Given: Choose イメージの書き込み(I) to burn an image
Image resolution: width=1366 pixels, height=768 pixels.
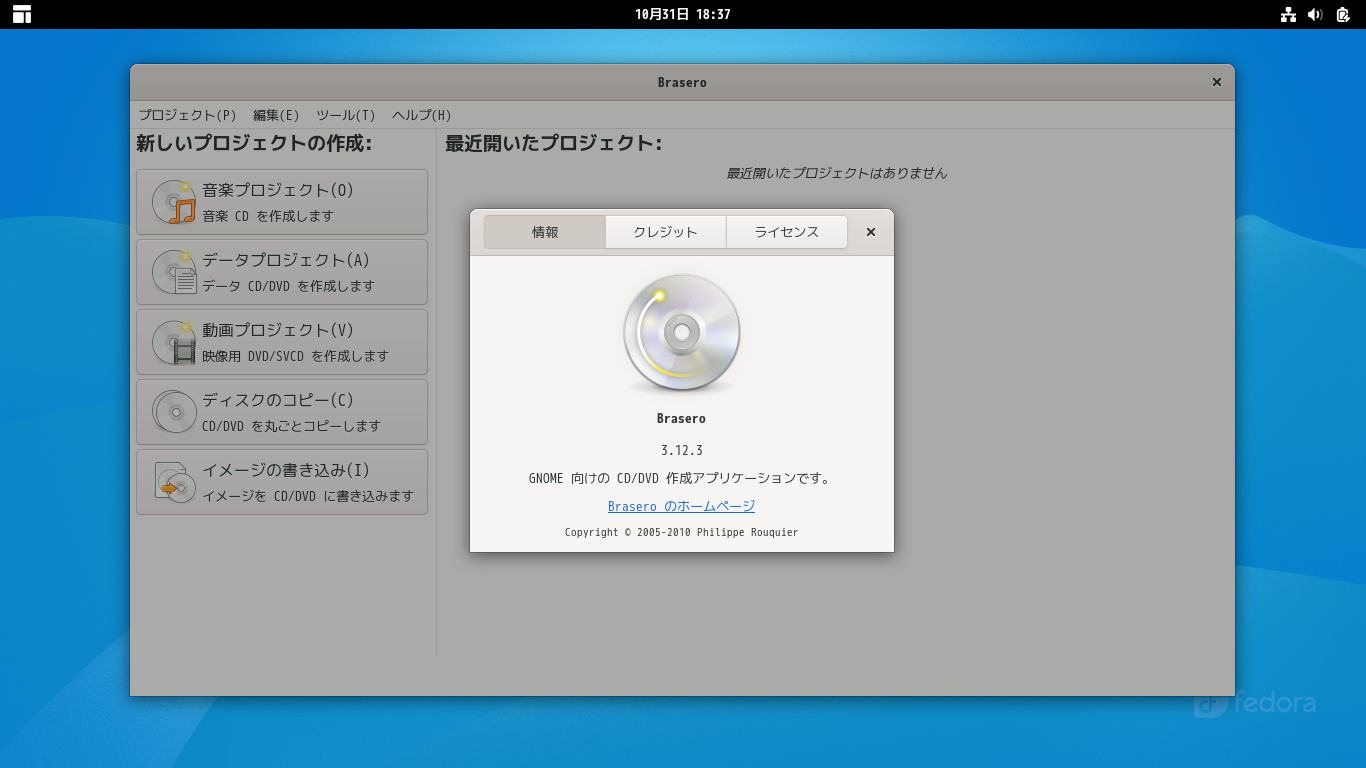Looking at the screenshot, I should point(282,482).
